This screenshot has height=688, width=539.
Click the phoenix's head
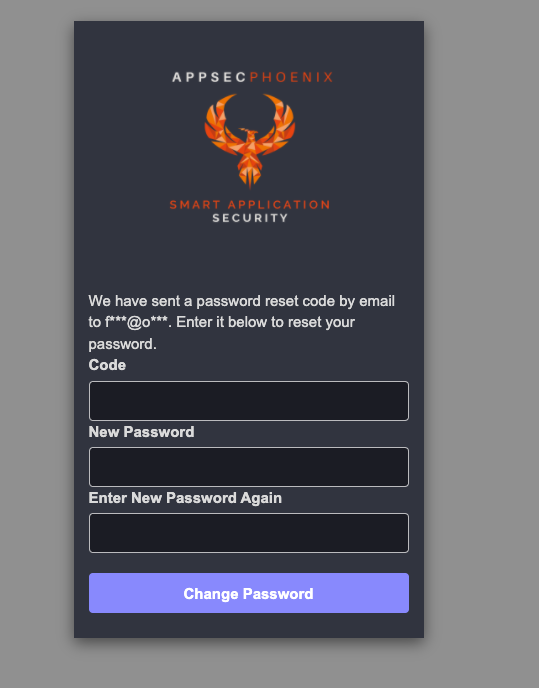(x=249, y=132)
